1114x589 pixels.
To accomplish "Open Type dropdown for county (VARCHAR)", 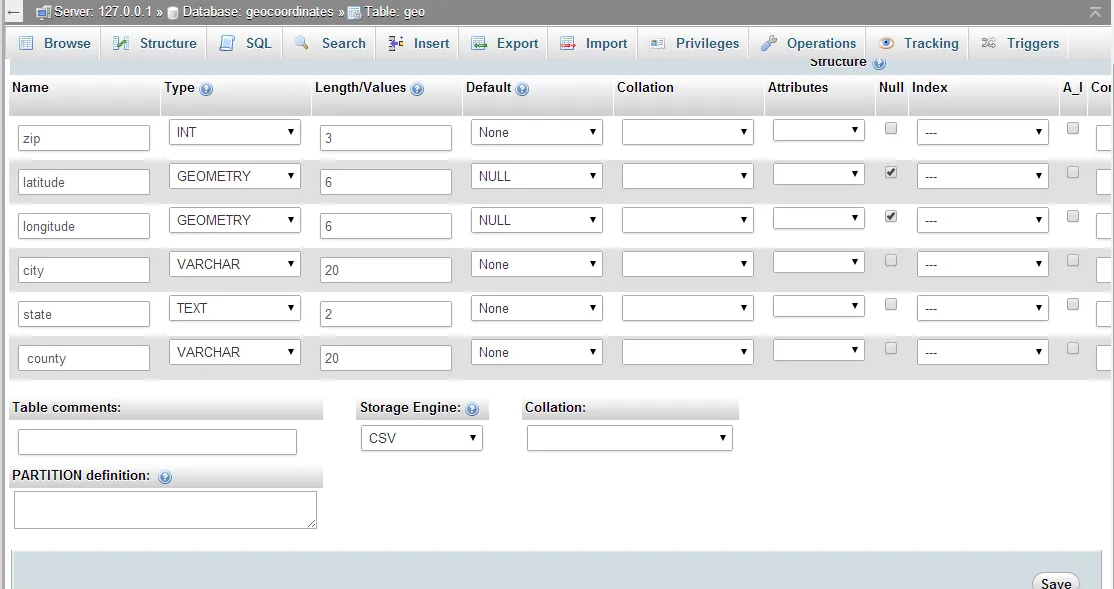I will tap(234, 352).
